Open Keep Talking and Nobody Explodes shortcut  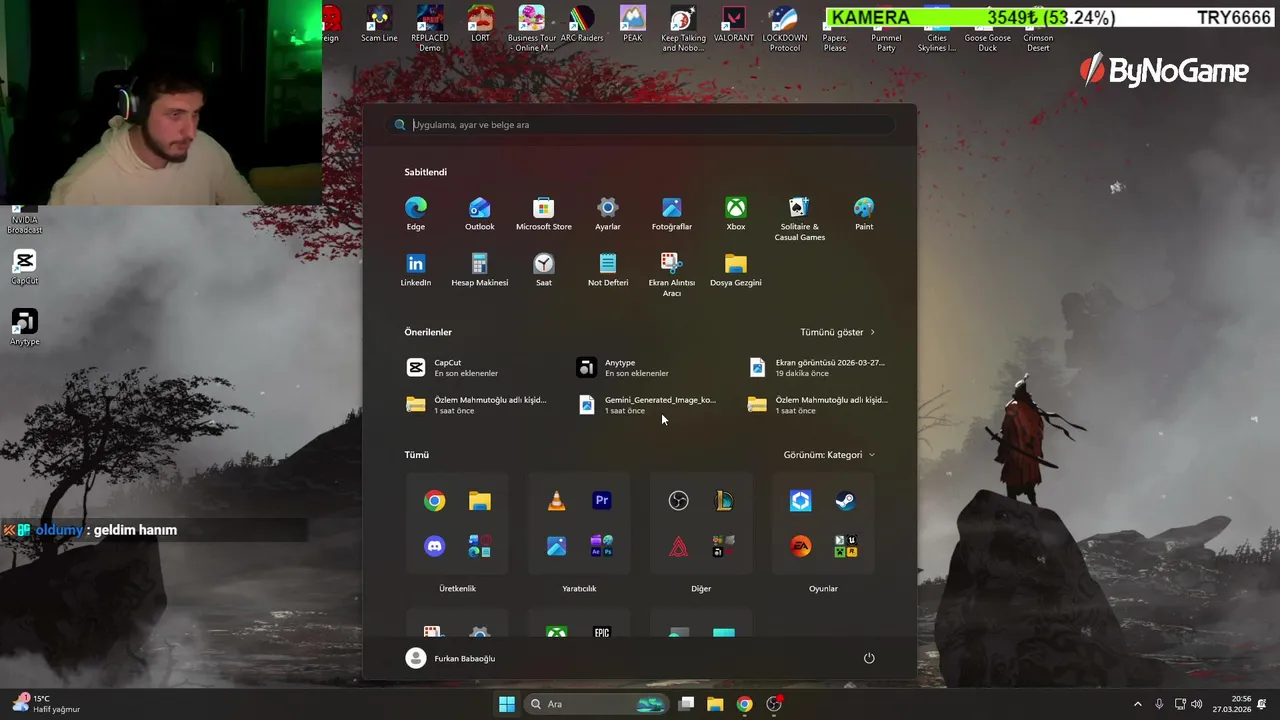683,29
